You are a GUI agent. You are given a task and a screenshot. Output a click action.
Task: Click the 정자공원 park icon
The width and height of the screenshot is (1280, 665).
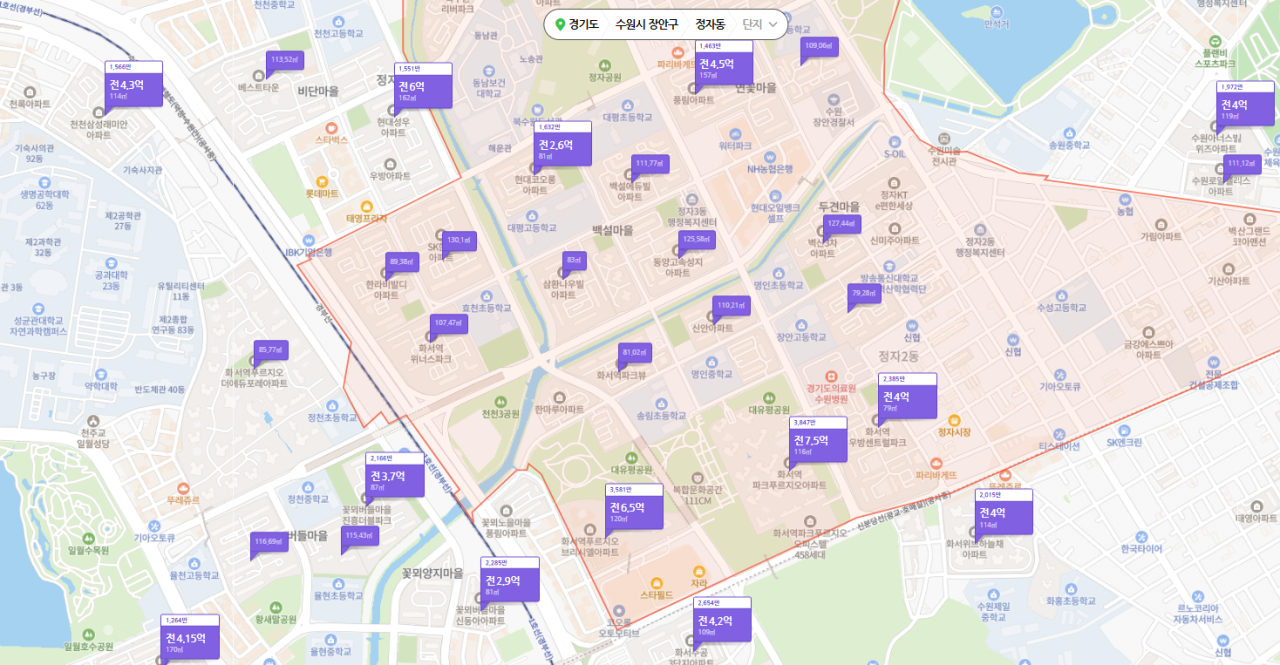click(605, 63)
